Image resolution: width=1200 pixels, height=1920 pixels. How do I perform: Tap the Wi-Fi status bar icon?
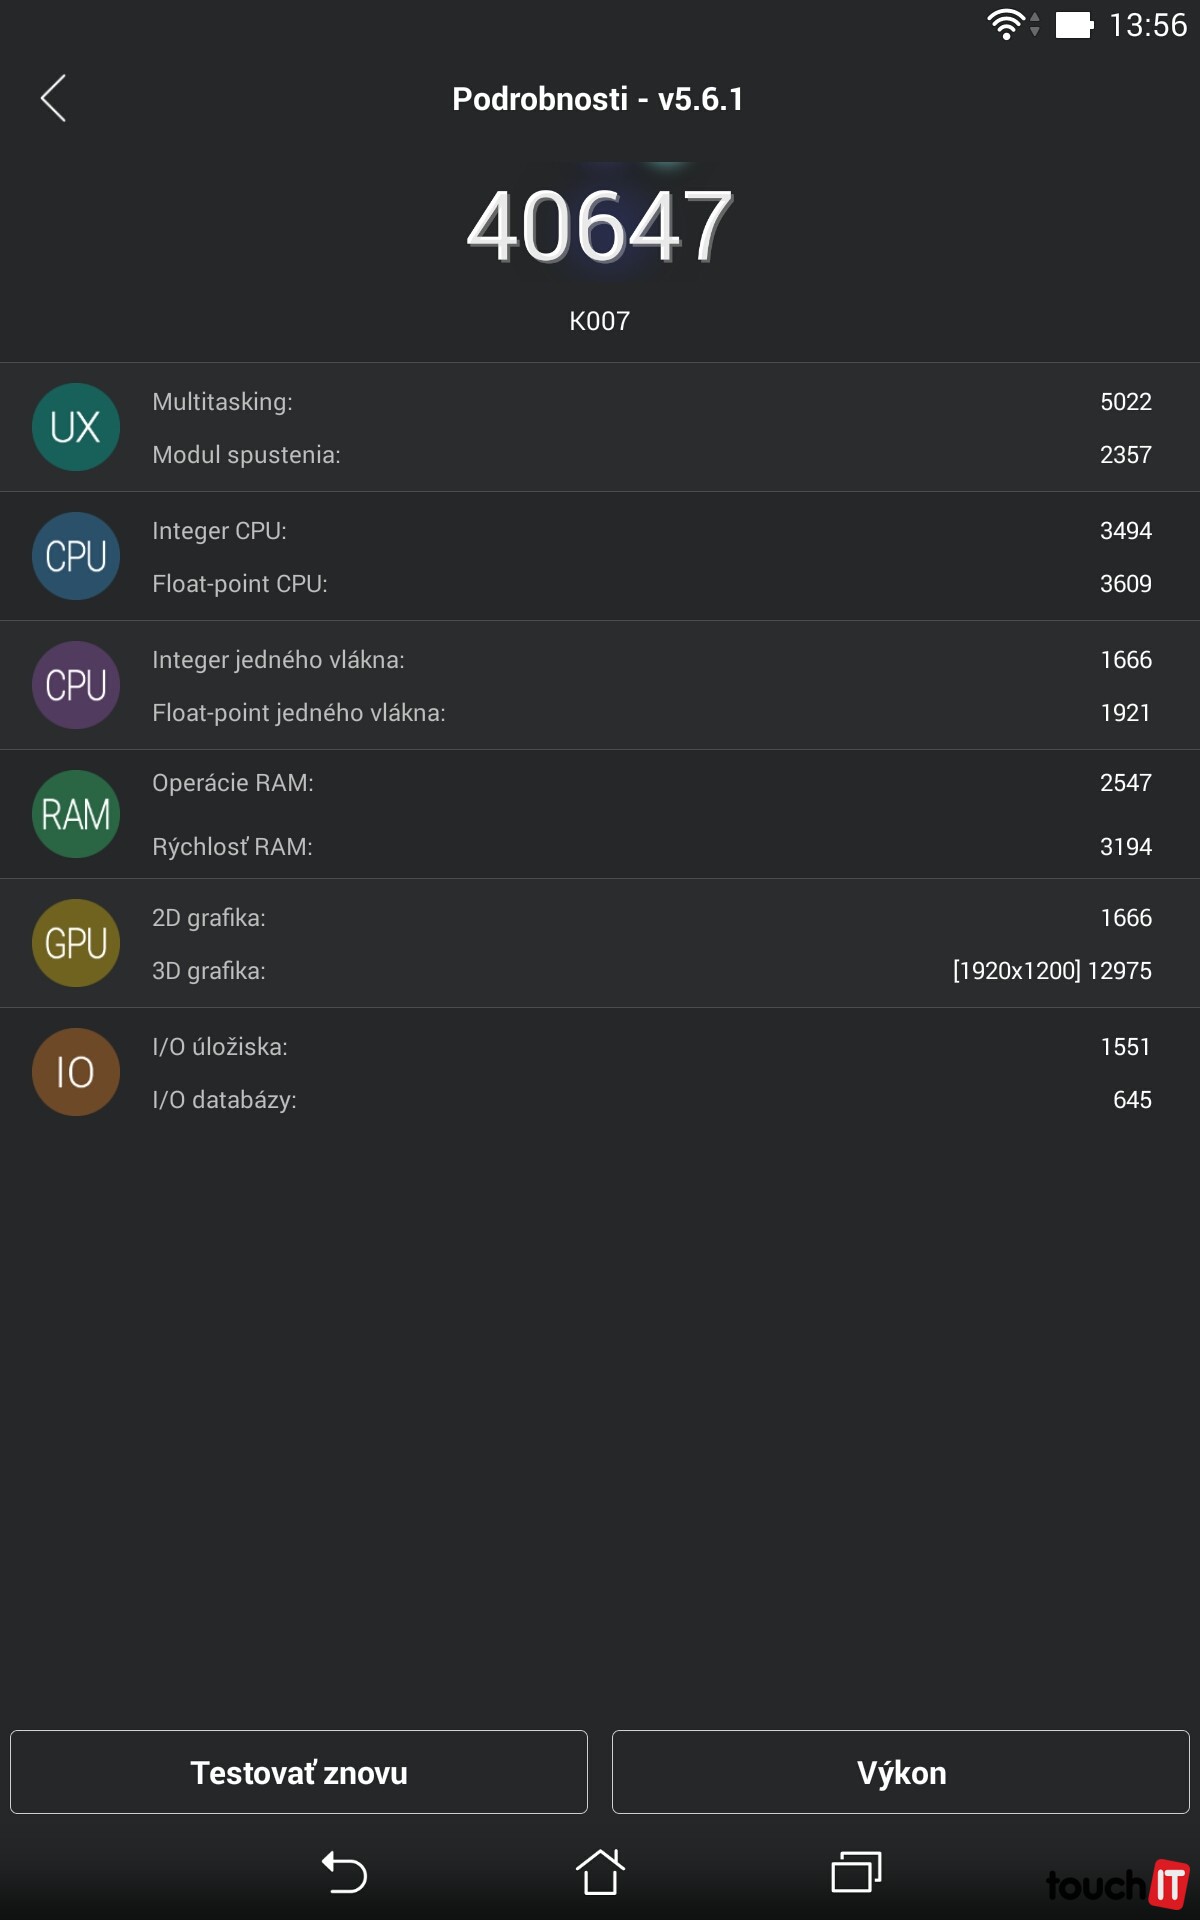1006,24
